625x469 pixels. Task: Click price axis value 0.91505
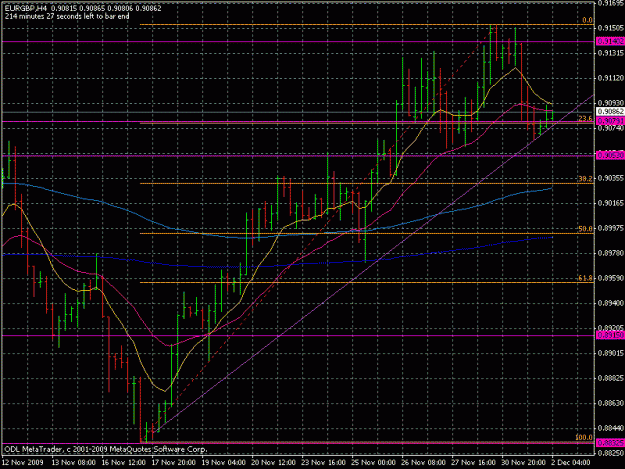coord(611,28)
